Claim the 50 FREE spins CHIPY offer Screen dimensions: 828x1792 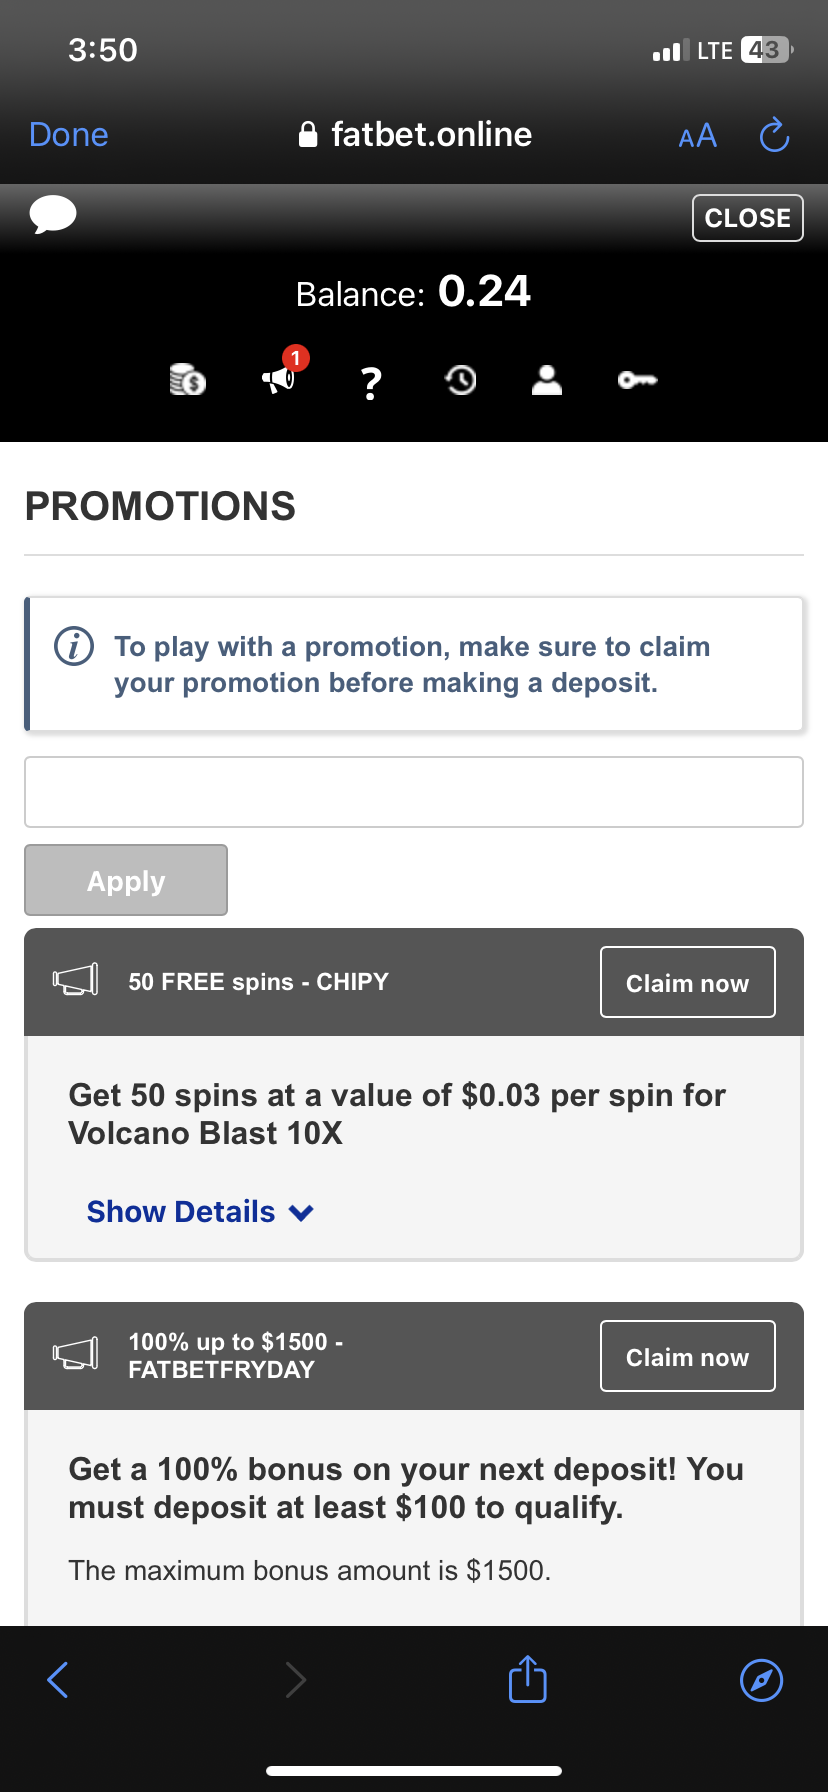(687, 982)
